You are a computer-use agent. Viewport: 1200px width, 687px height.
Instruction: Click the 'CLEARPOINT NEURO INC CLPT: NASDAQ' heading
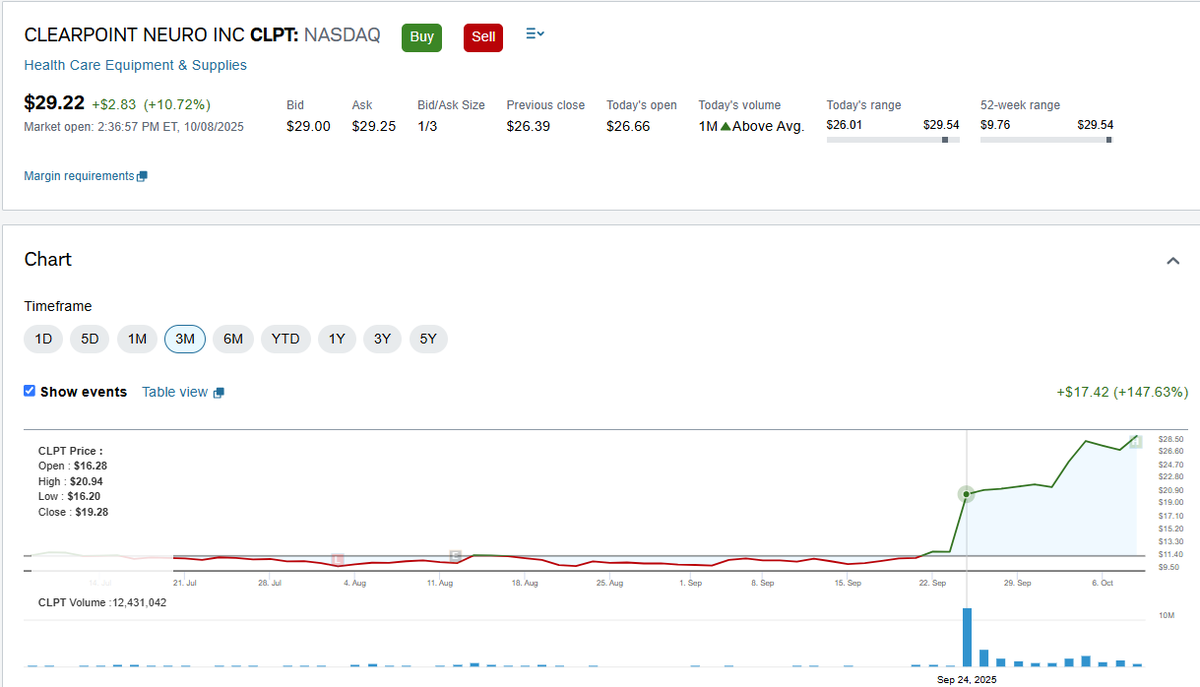click(202, 35)
